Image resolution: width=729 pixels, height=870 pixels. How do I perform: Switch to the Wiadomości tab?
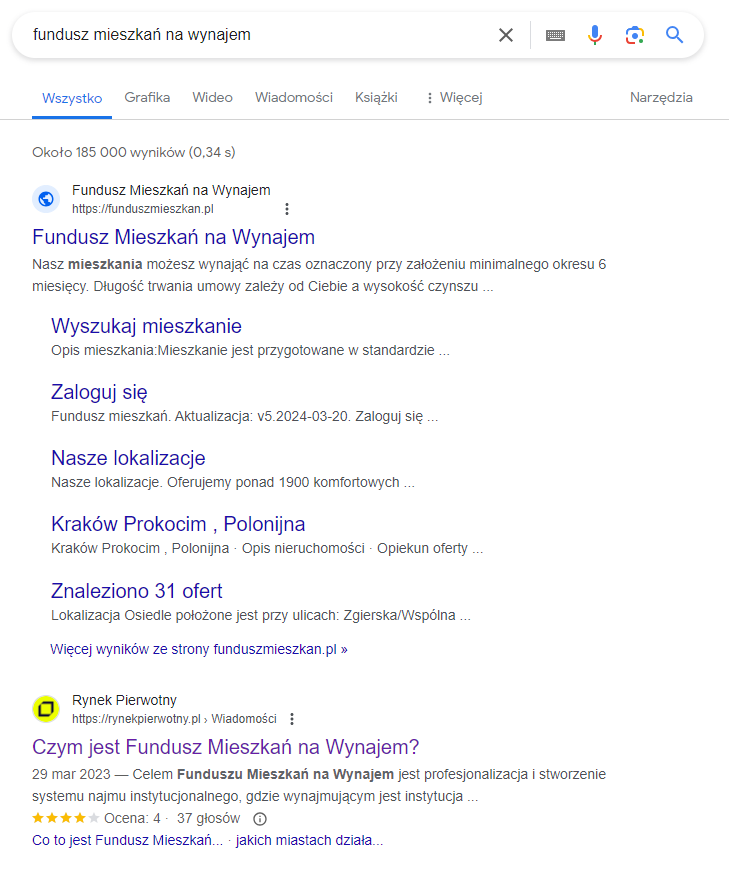click(x=293, y=98)
